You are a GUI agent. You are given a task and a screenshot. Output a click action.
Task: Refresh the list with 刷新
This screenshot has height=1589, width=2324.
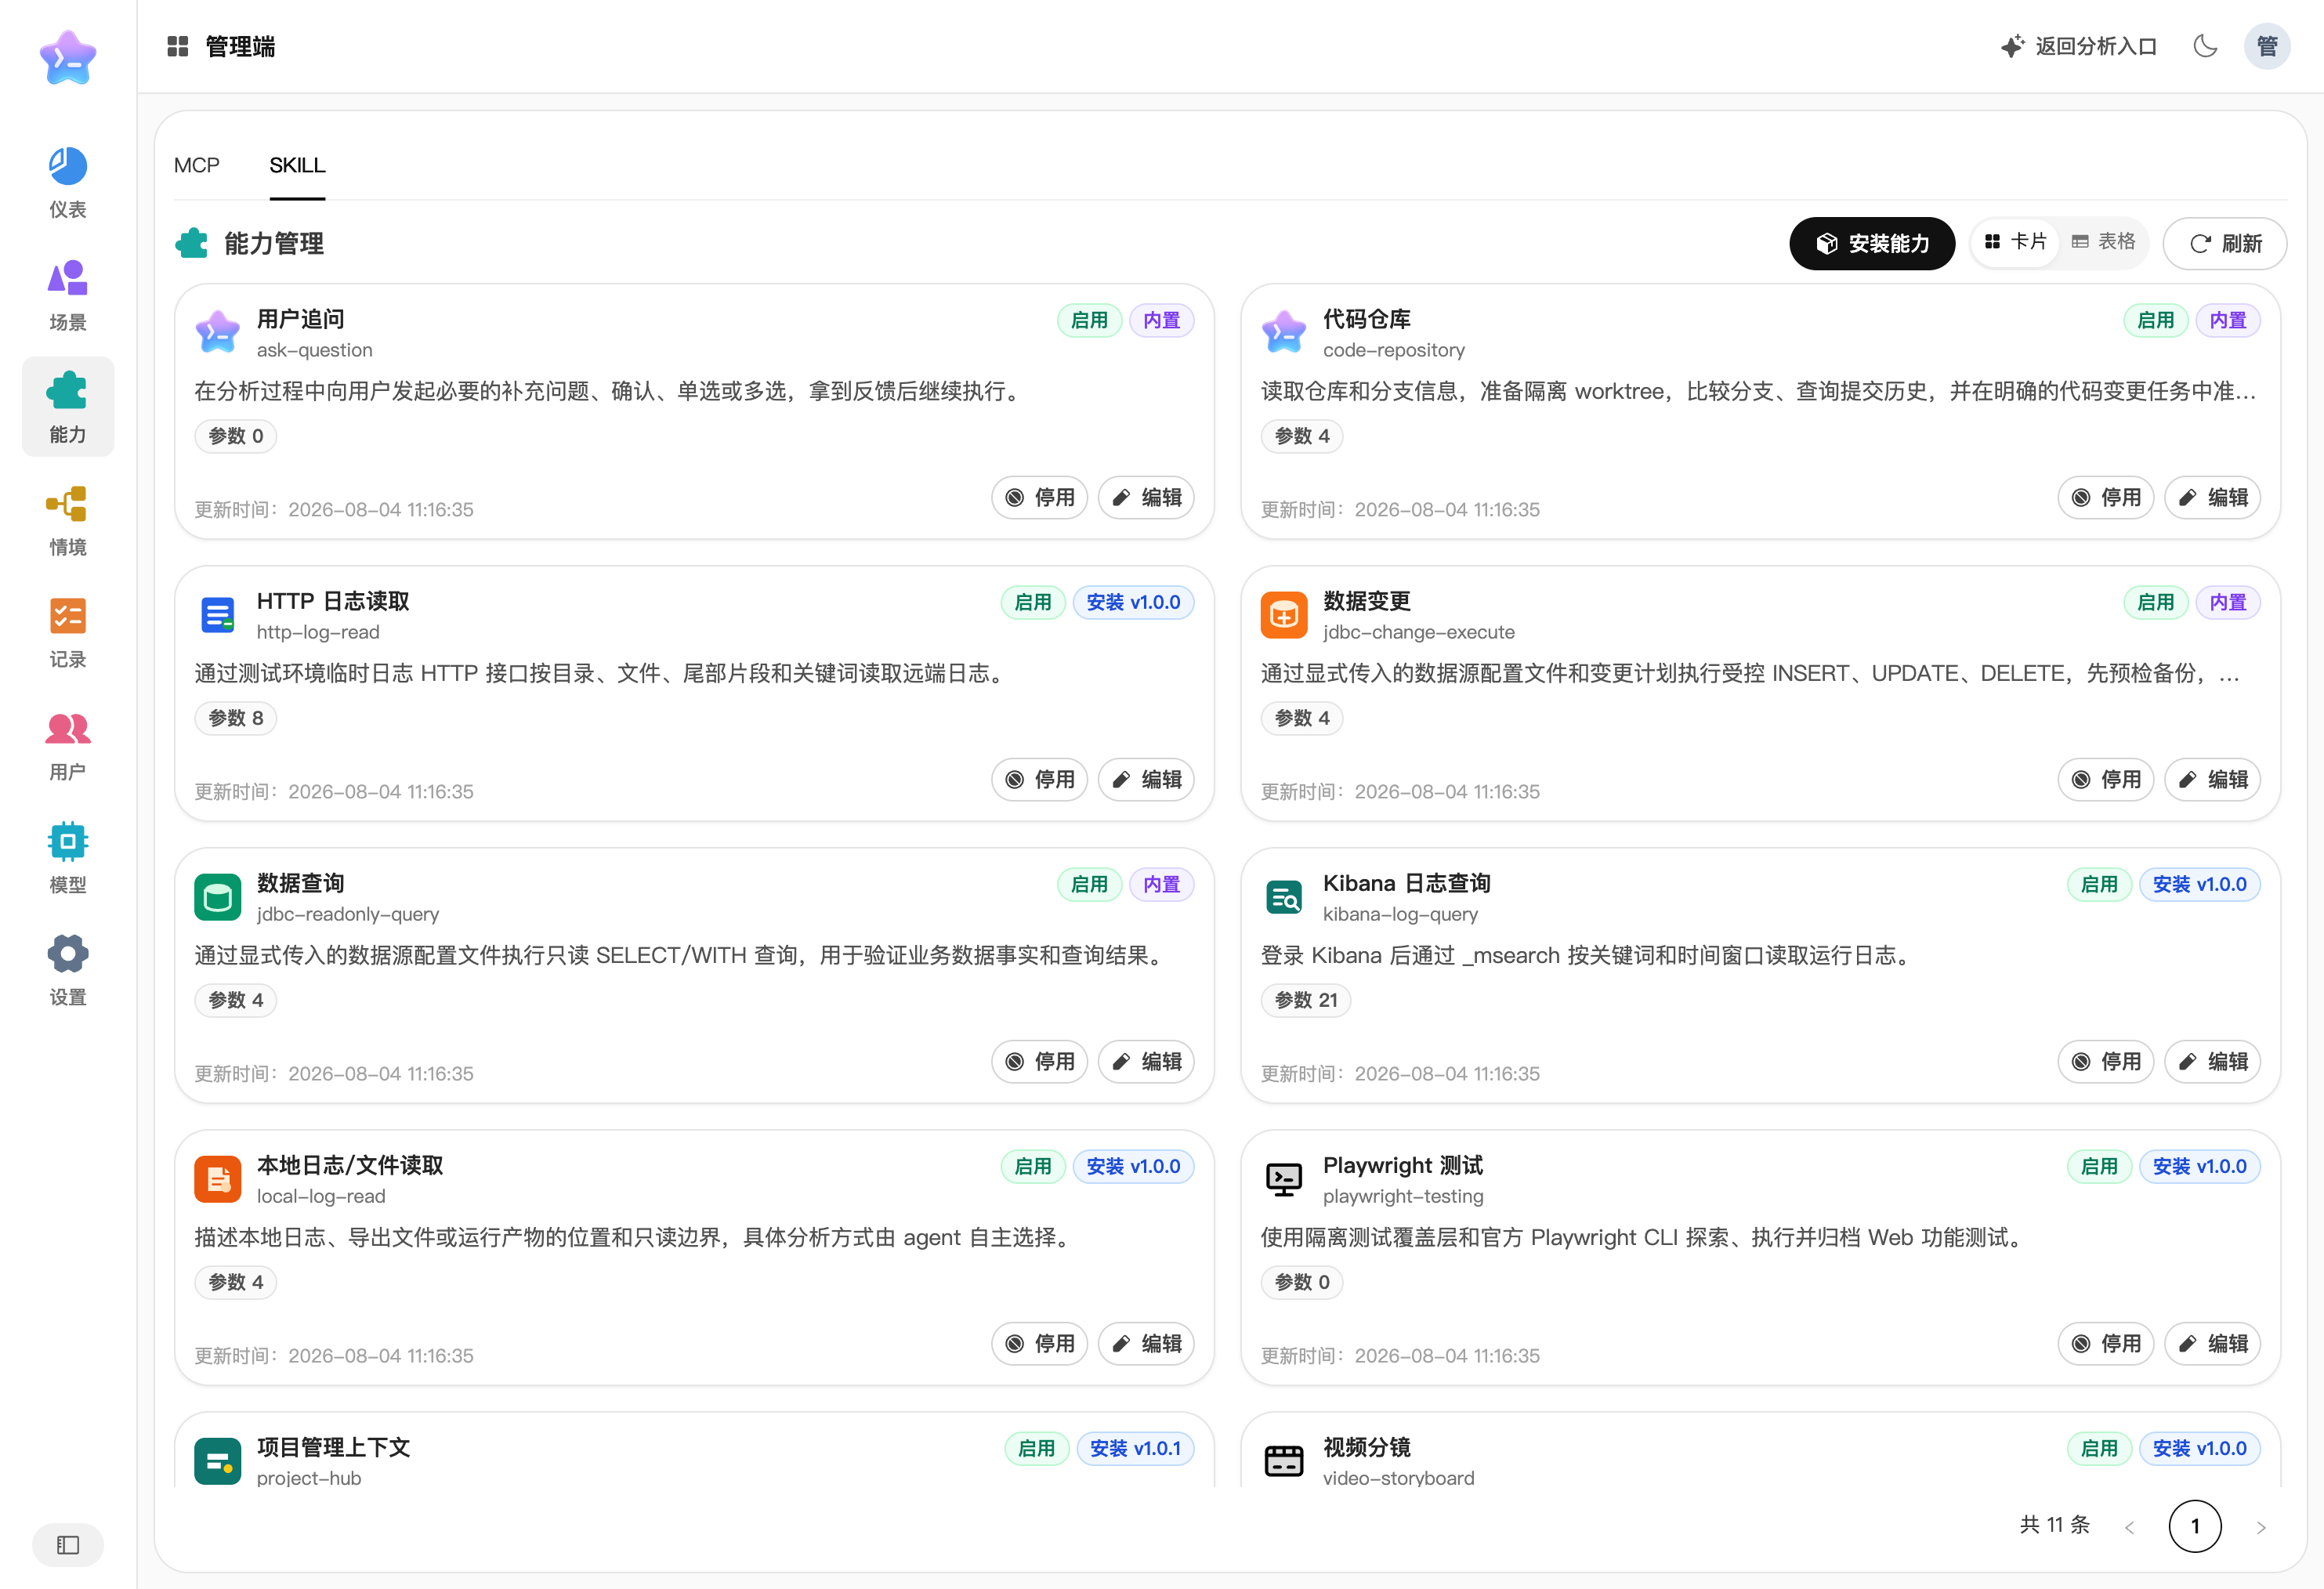point(2225,243)
